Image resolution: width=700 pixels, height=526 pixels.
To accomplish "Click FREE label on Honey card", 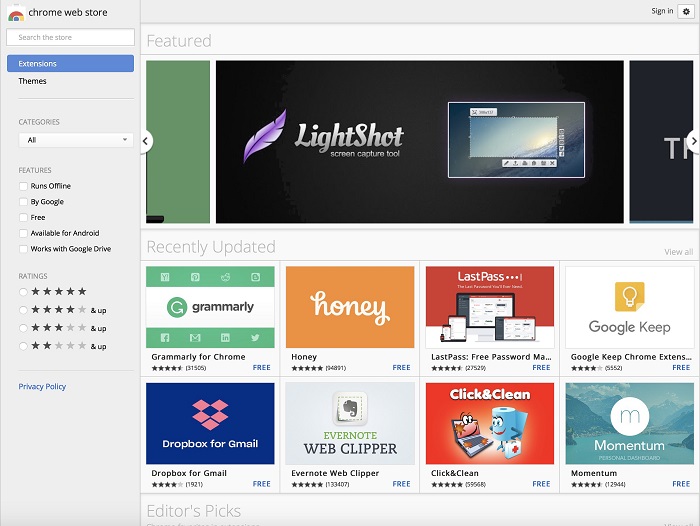I will point(401,367).
